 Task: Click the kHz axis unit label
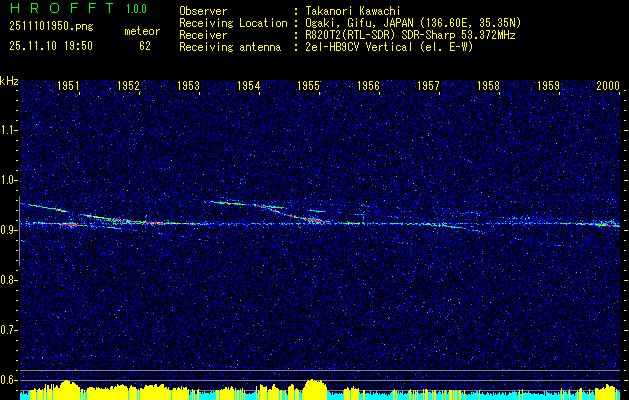pos(9,81)
